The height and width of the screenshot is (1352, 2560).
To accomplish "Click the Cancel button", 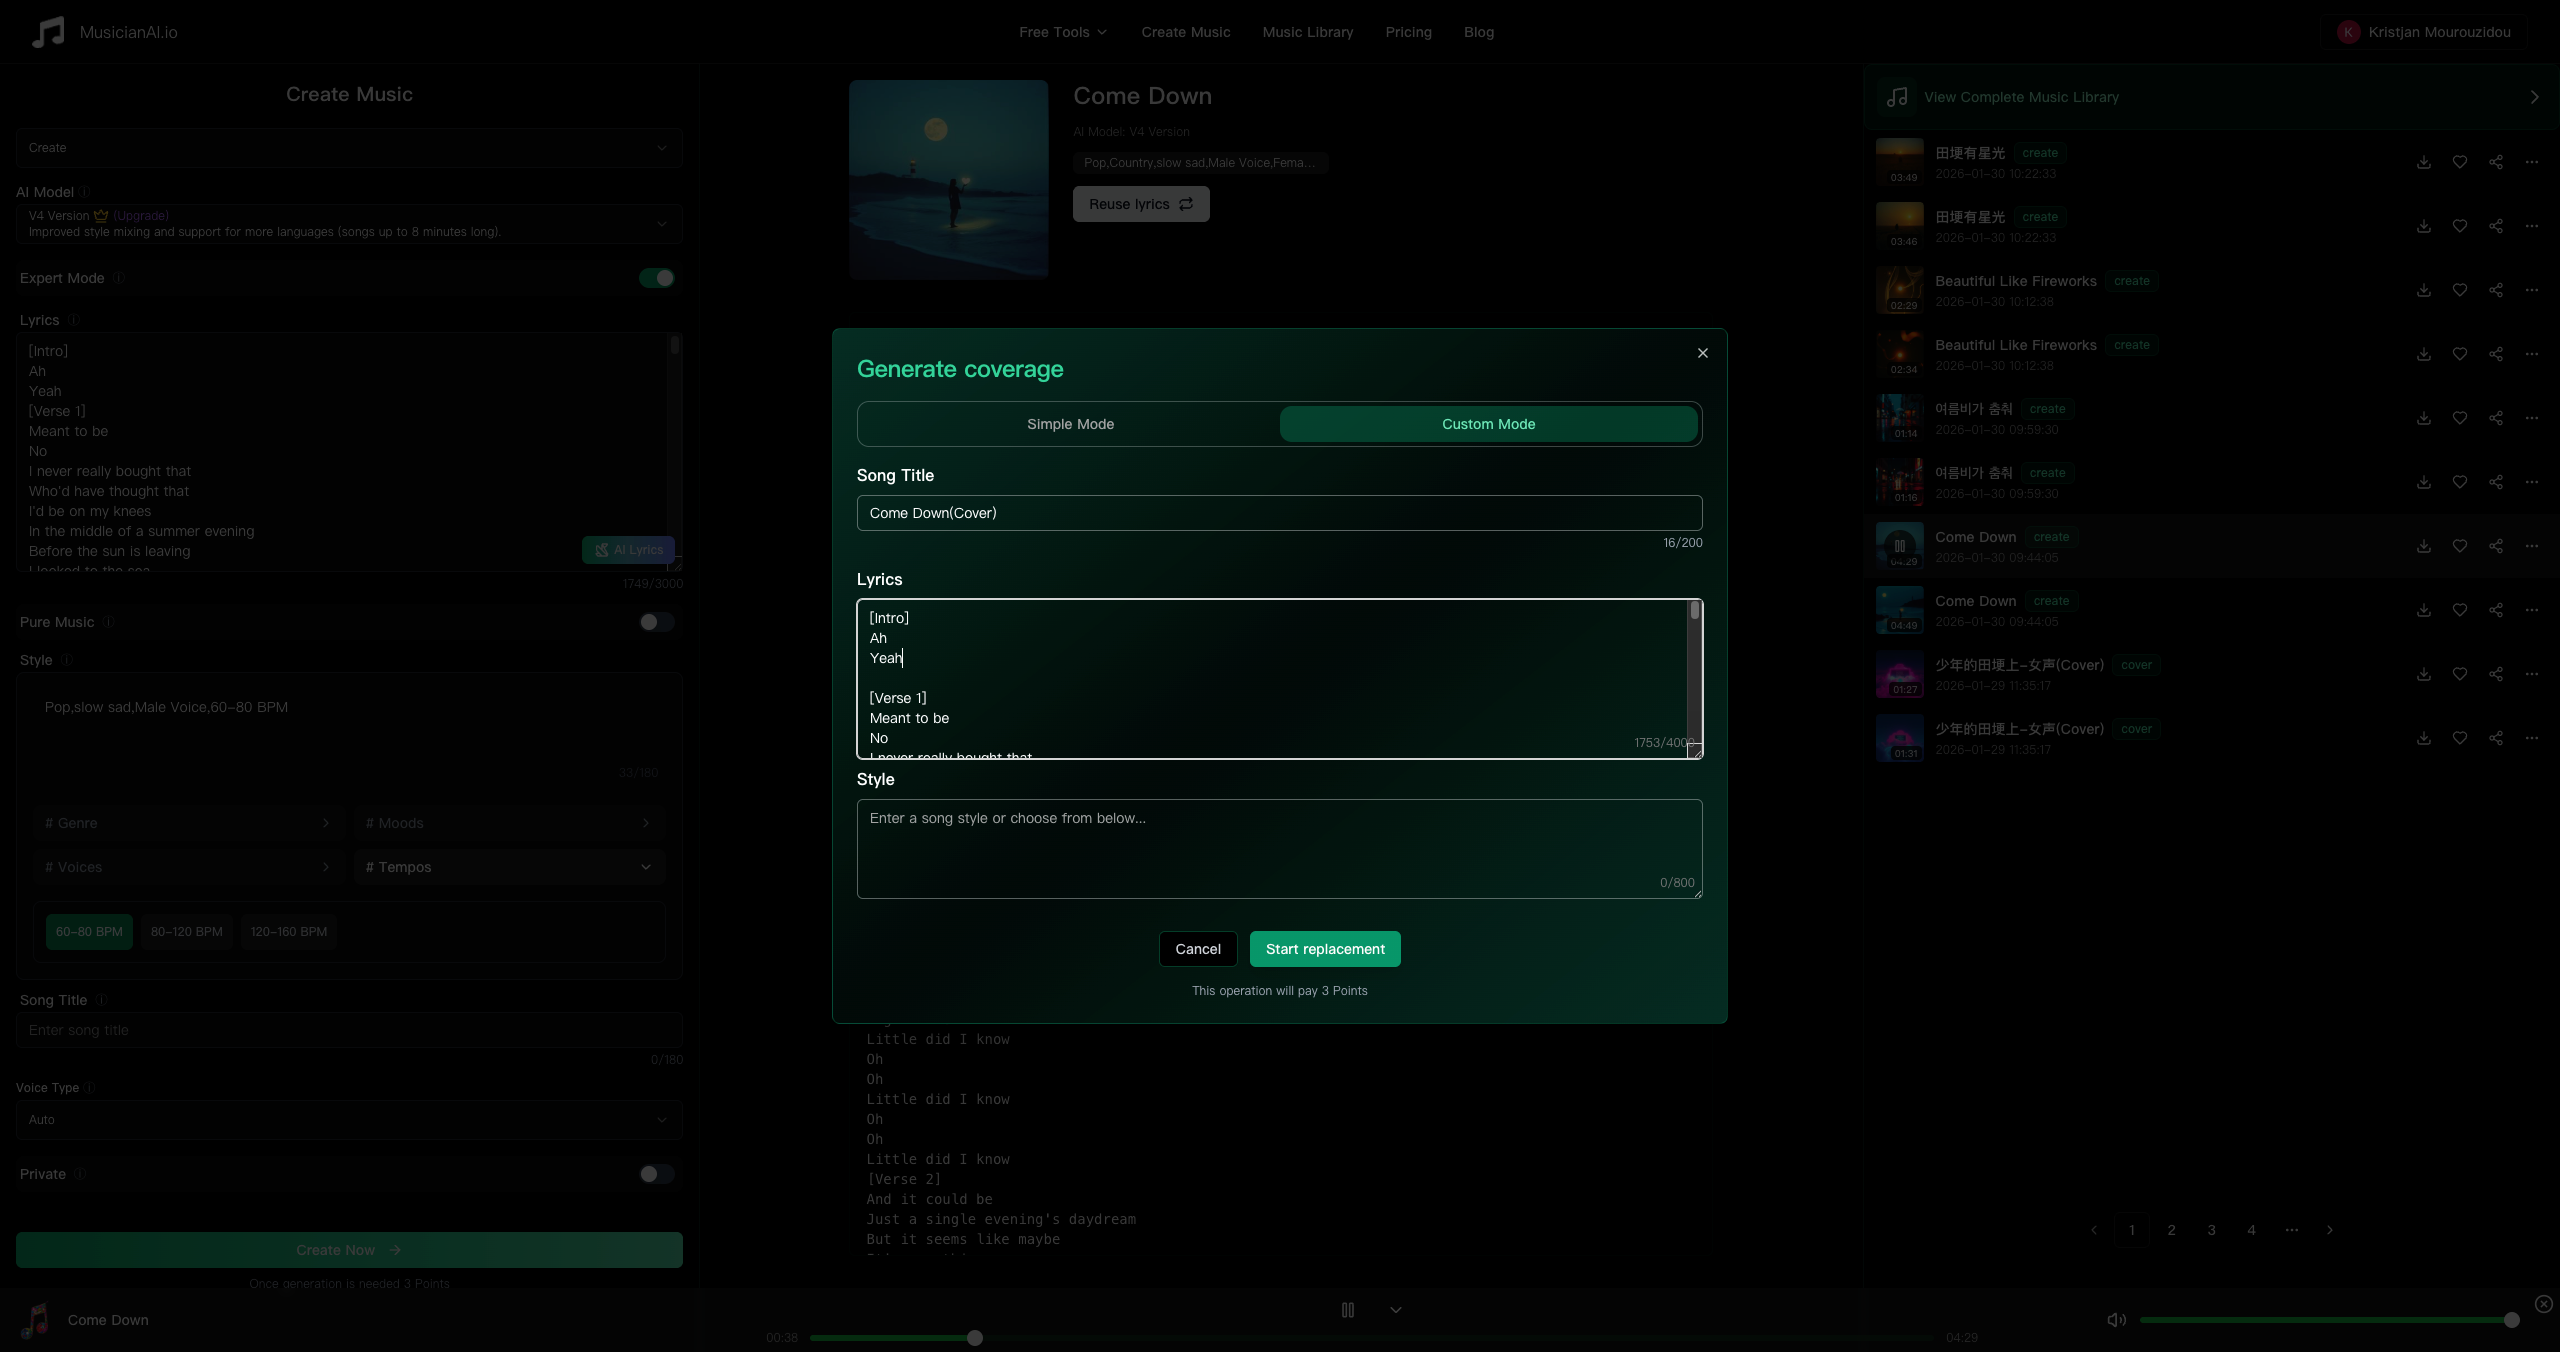I will click(1197, 949).
